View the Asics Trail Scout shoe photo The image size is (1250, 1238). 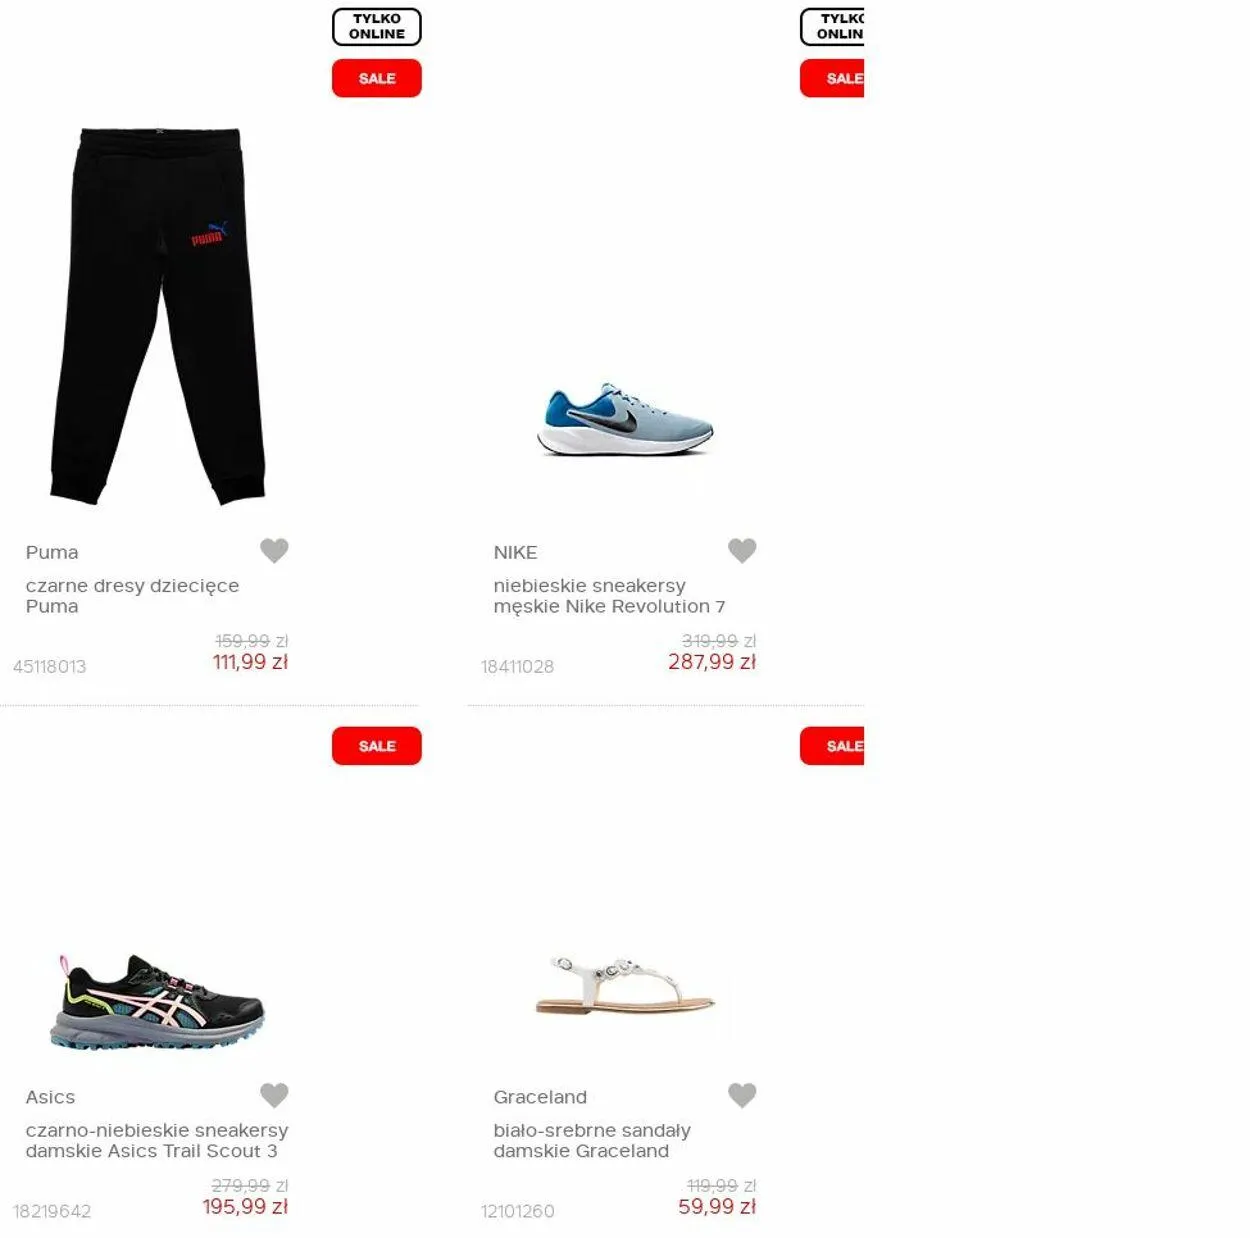click(158, 1002)
